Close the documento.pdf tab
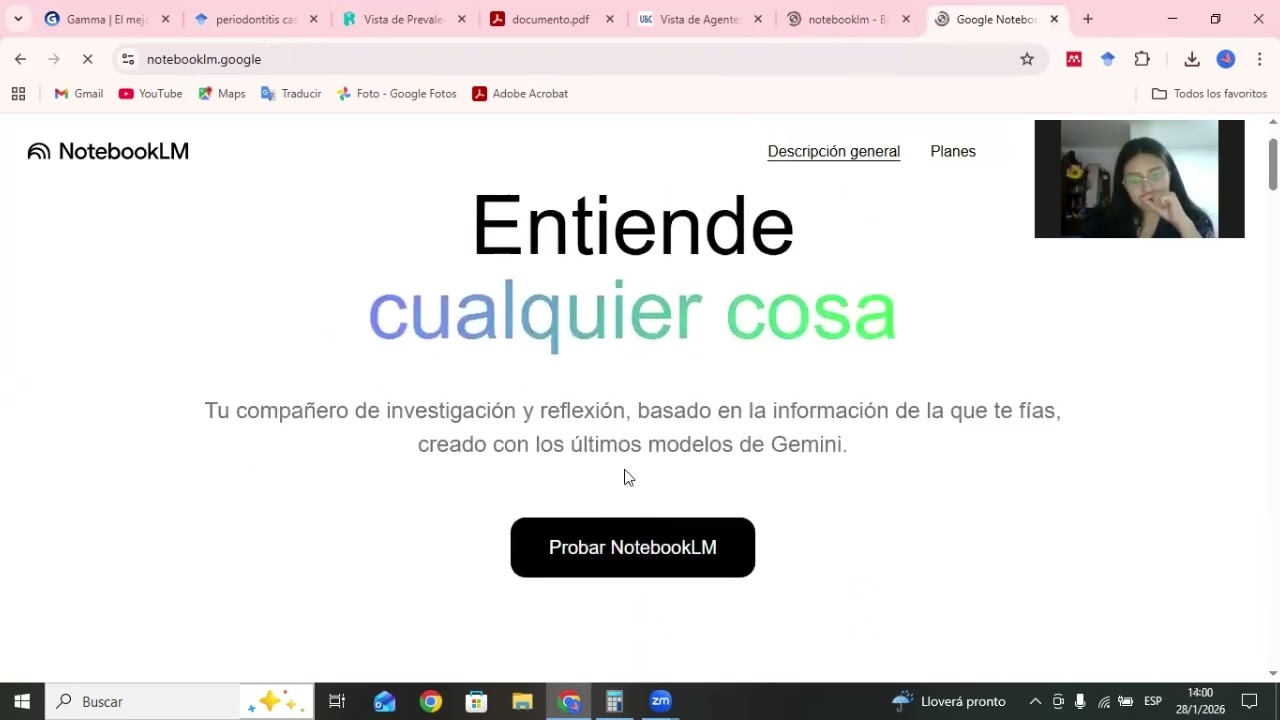This screenshot has width=1280, height=720. point(609,19)
